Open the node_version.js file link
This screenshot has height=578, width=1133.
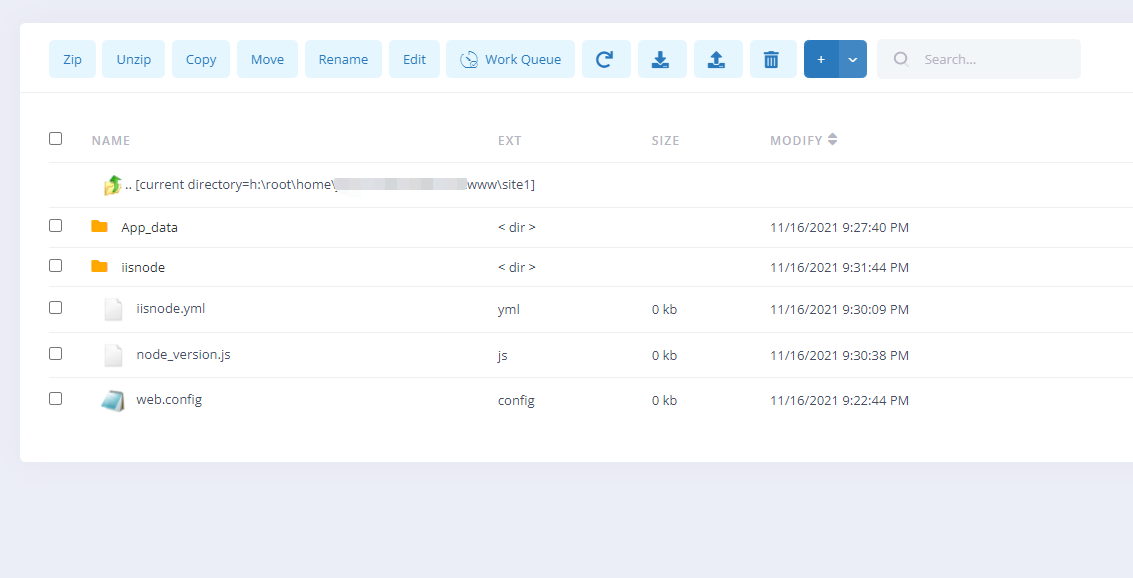click(x=183, y=355)
